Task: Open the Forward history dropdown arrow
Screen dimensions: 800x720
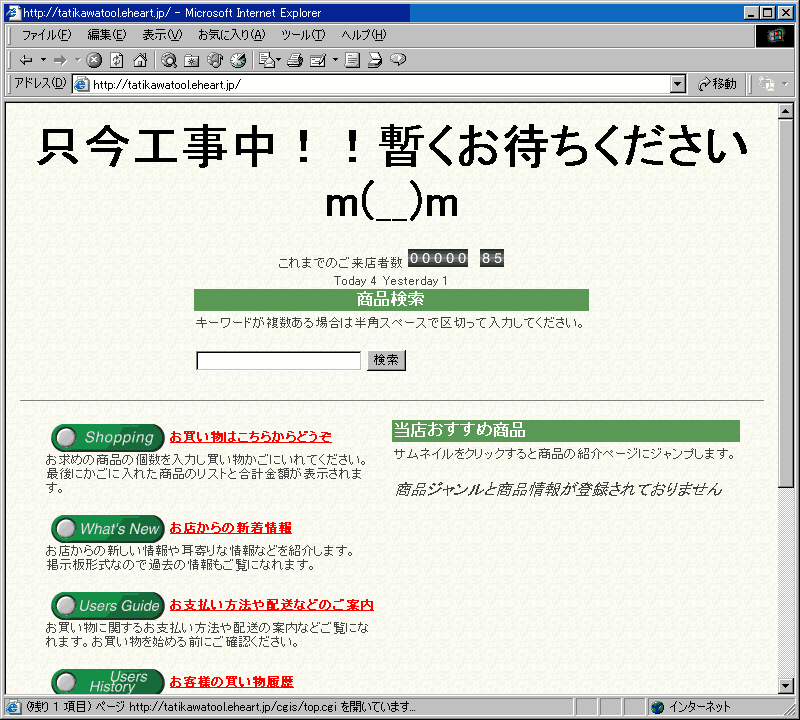Action: coord(78,60)
